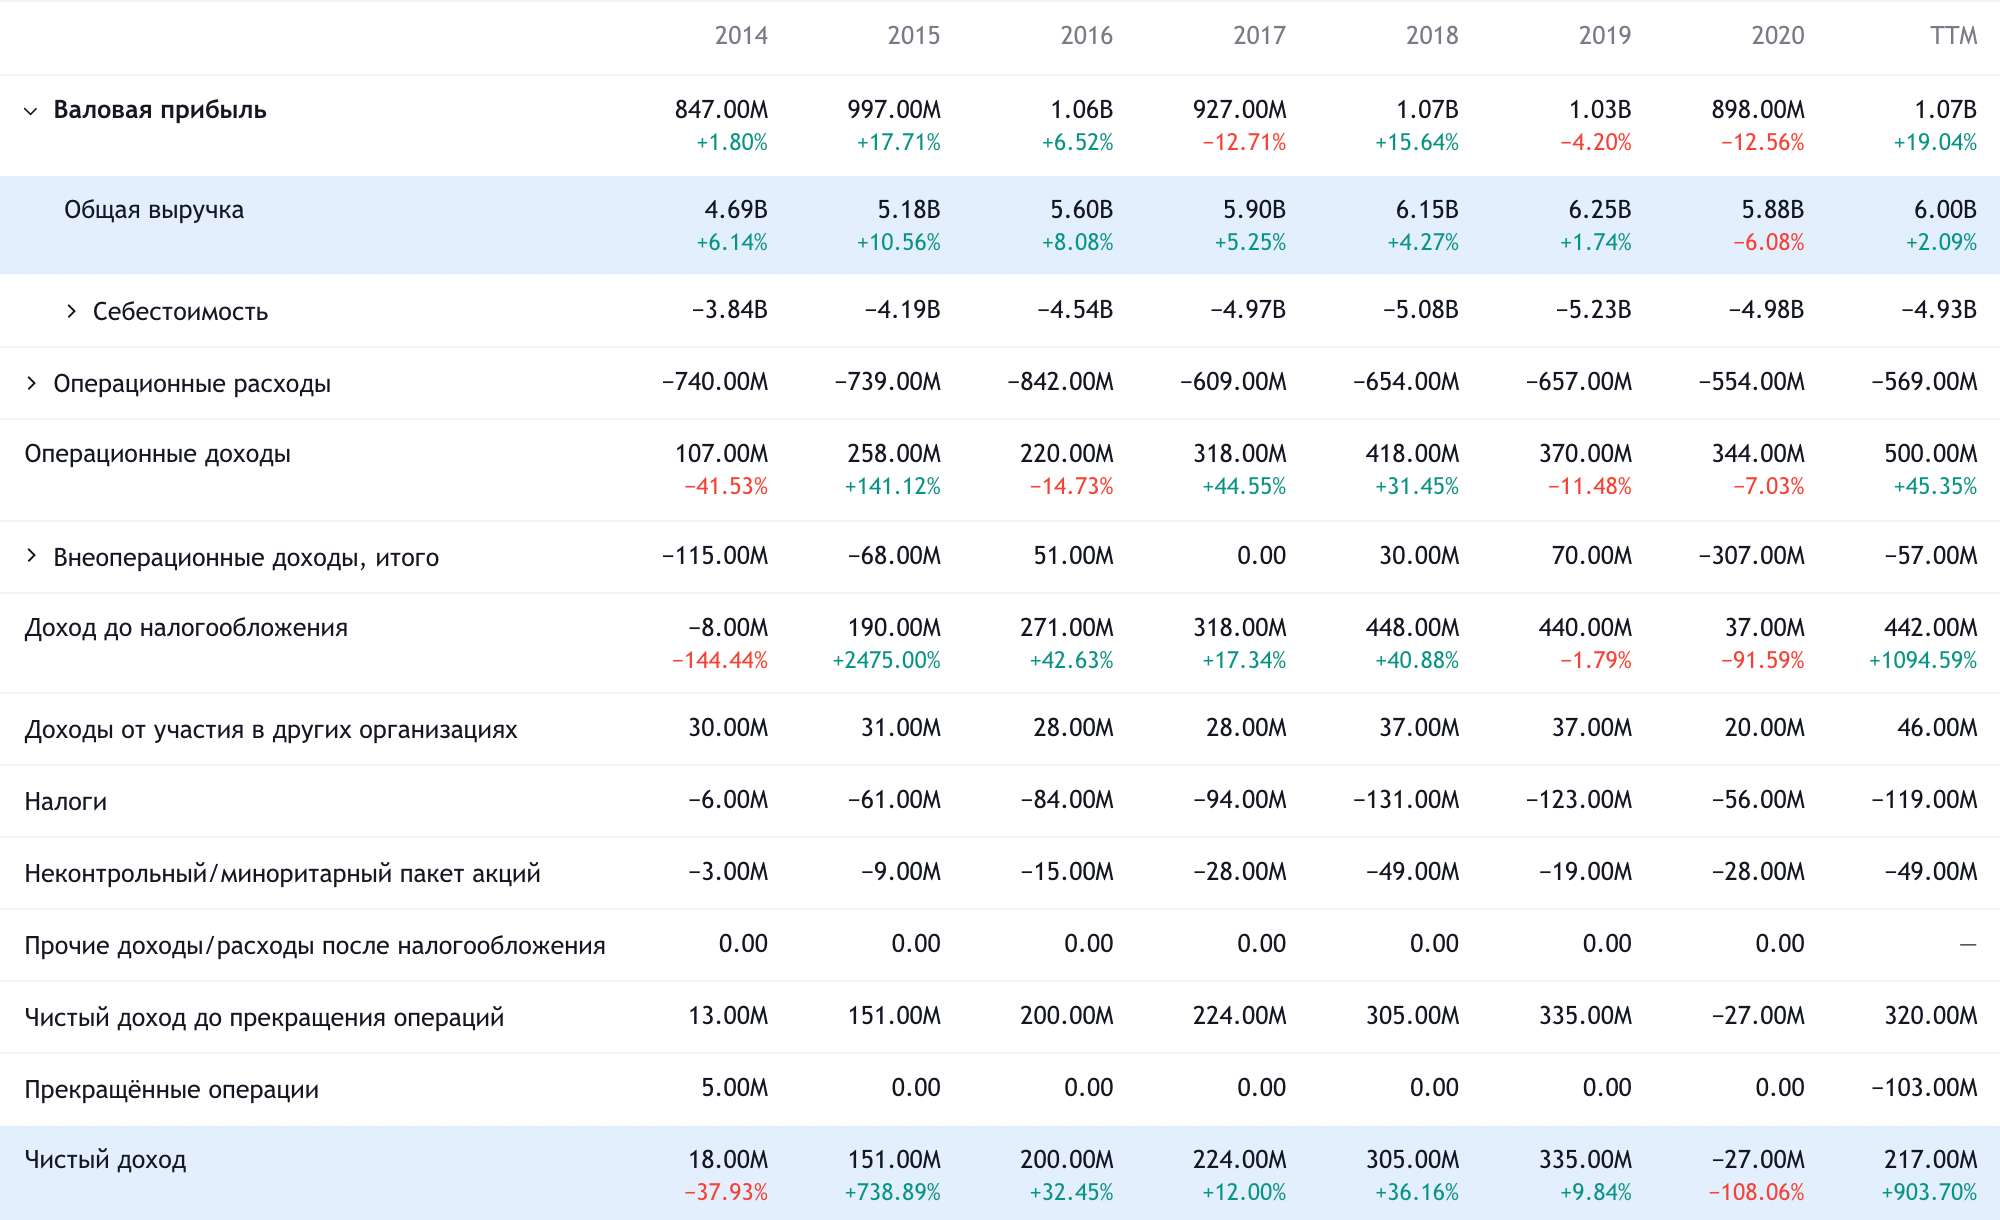Click Неконтрольный/миноритарный пакет акций label
2000x1220 pixels.
pyautogui.click(x=282, y=874)
